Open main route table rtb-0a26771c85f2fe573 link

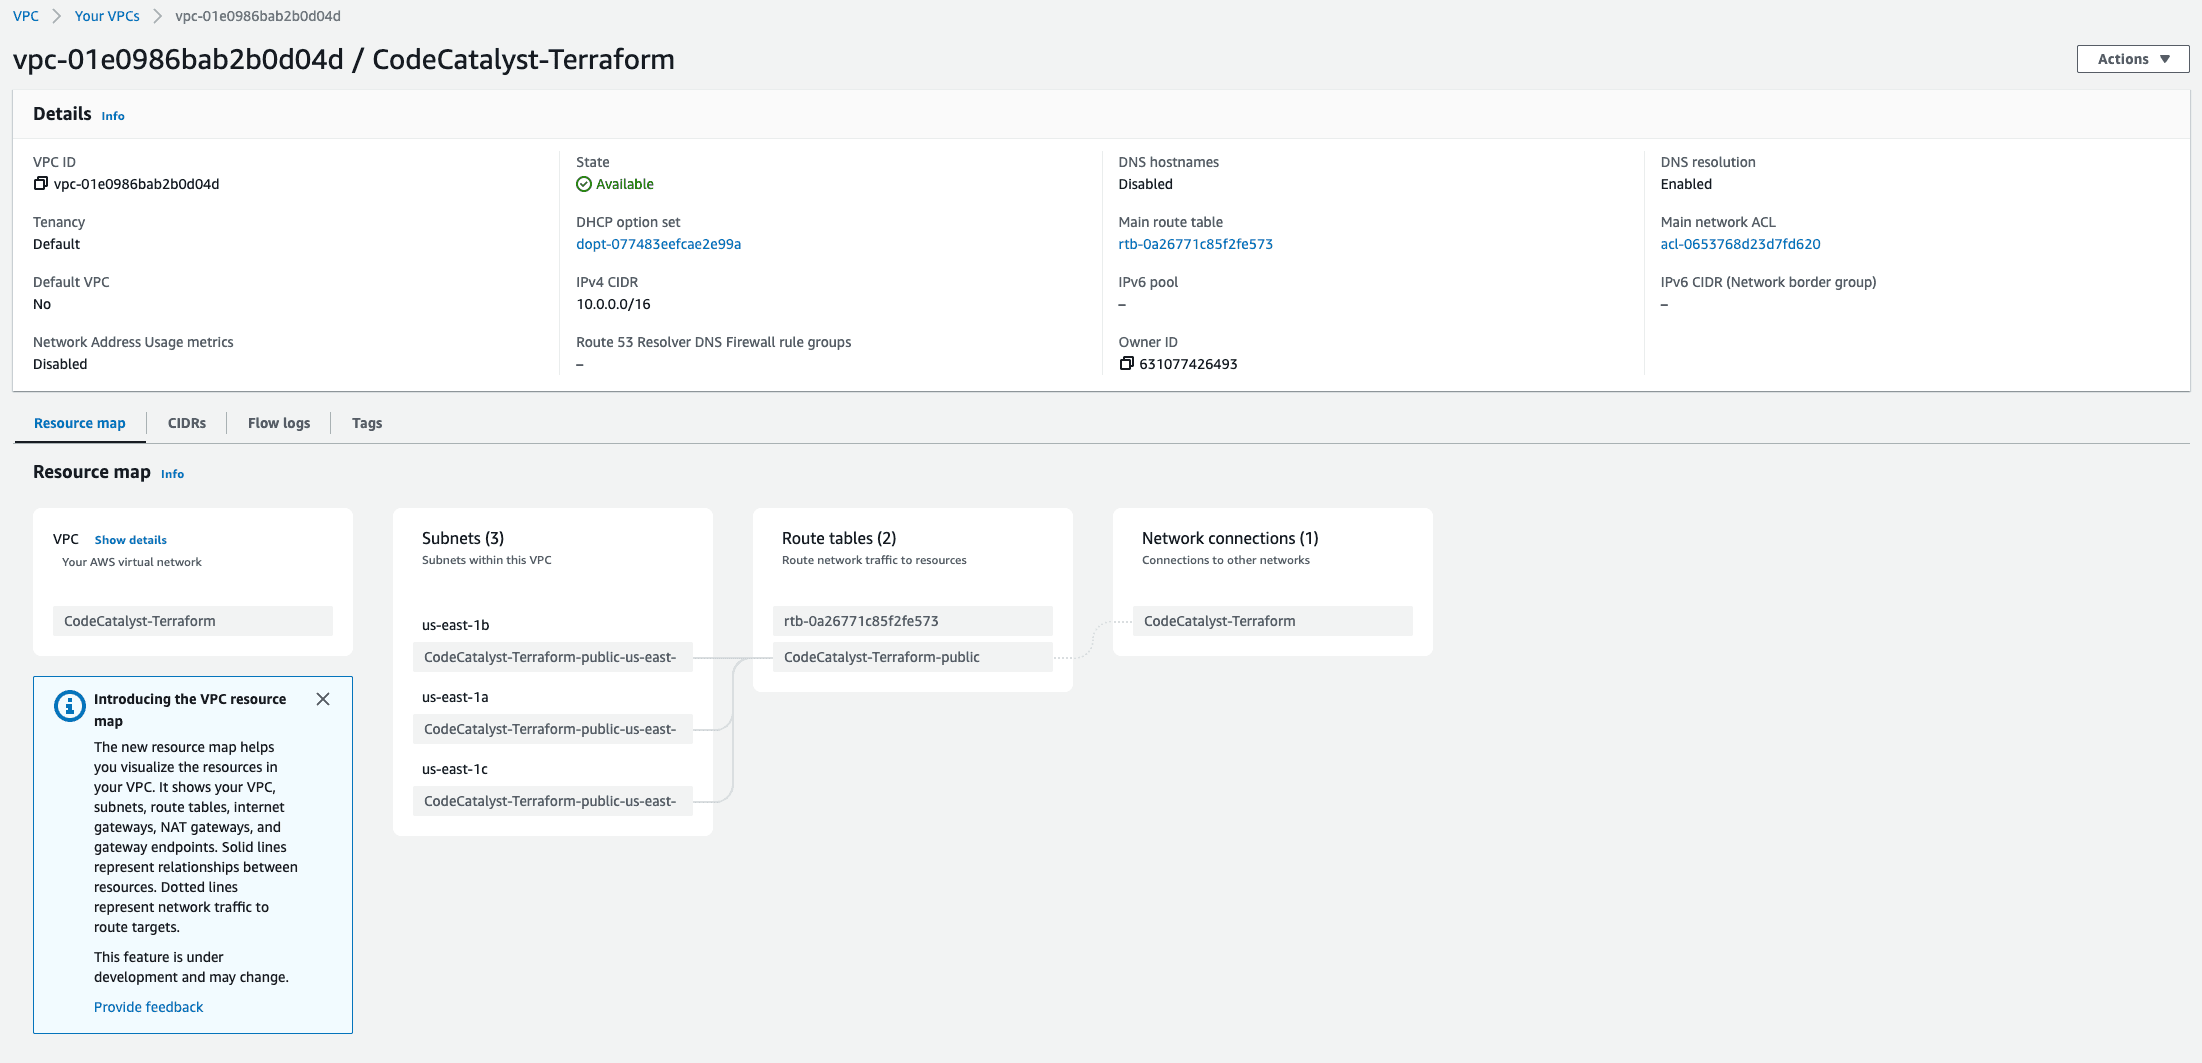(x=1195, y=244)
